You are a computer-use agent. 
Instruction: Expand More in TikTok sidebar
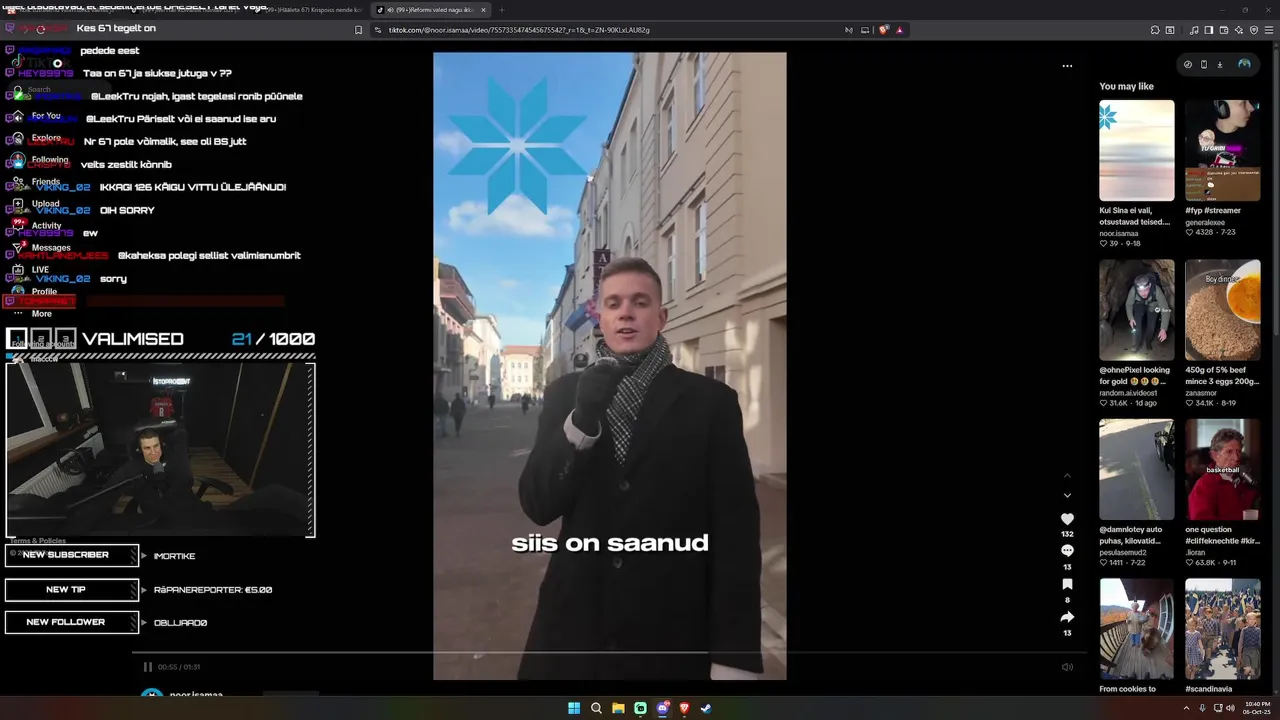[x=41, y=314]
